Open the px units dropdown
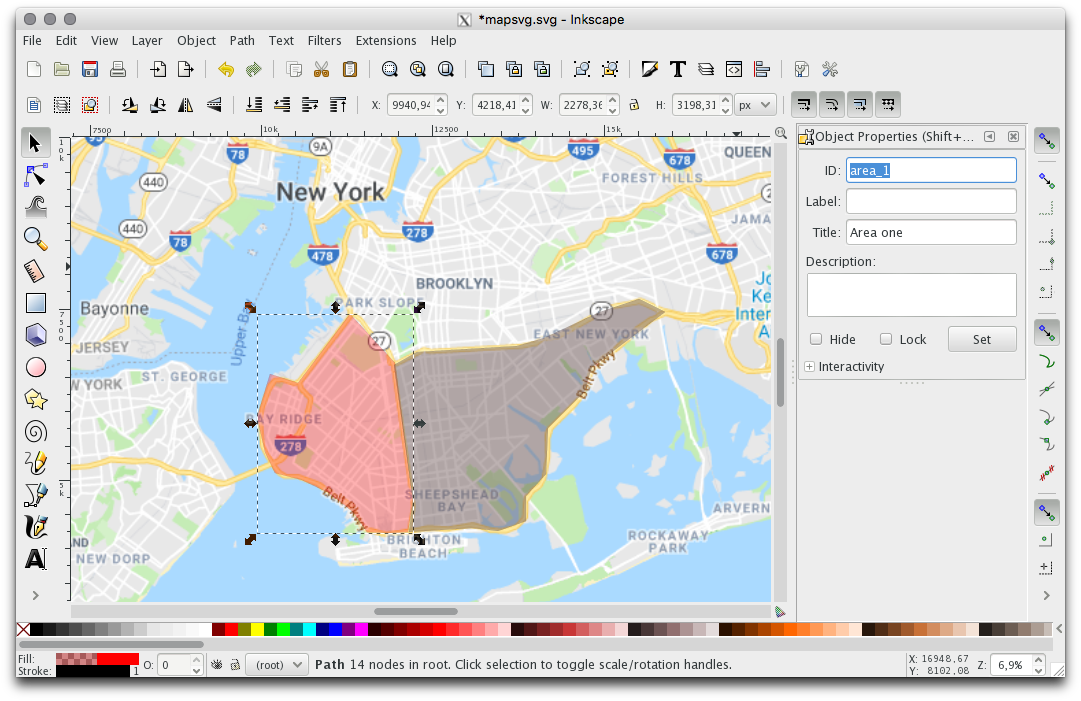1081x701 pixels. point(755,105)
